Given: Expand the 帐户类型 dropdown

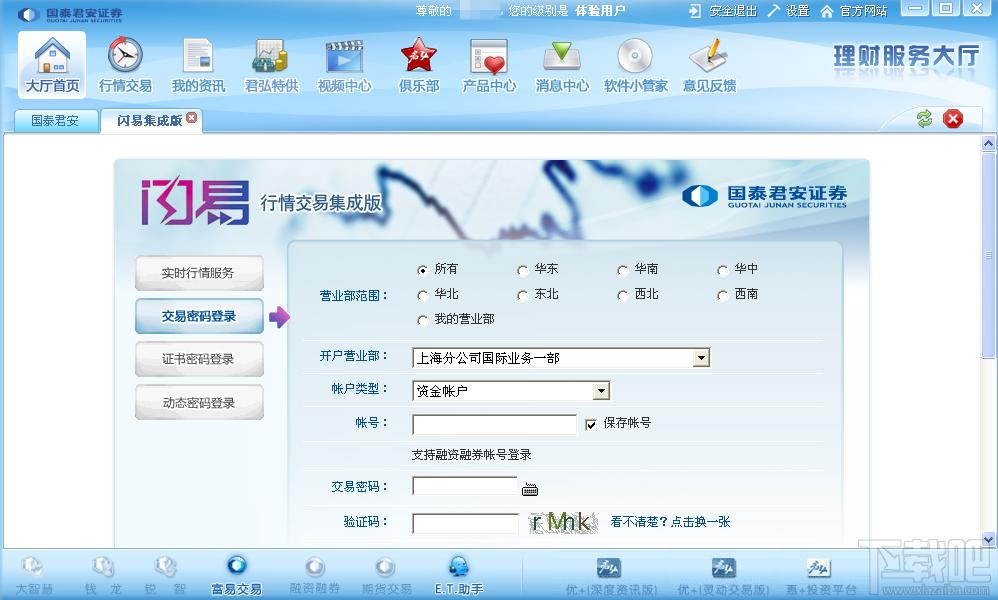Looking at the screenshot, I should coord(601,391).
